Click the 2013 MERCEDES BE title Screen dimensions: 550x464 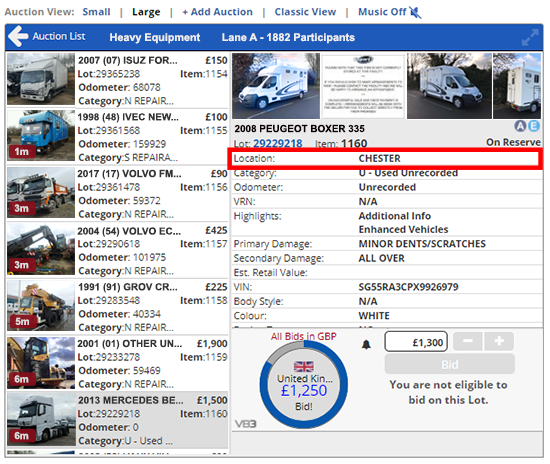130,401
